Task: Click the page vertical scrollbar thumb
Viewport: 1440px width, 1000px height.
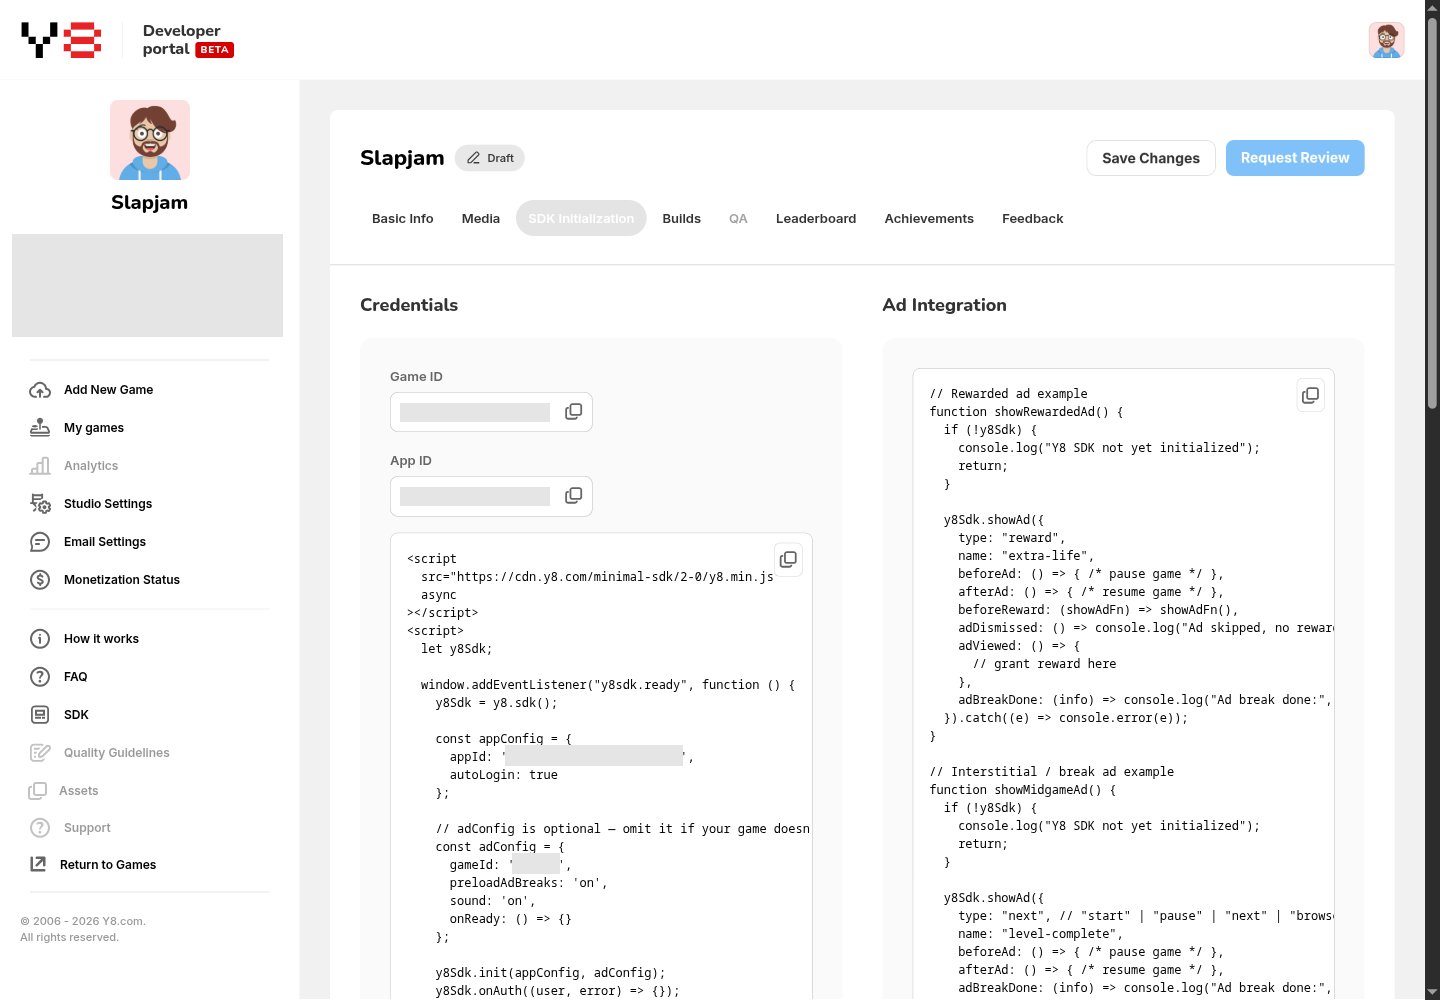Action: pos(1432,215)
